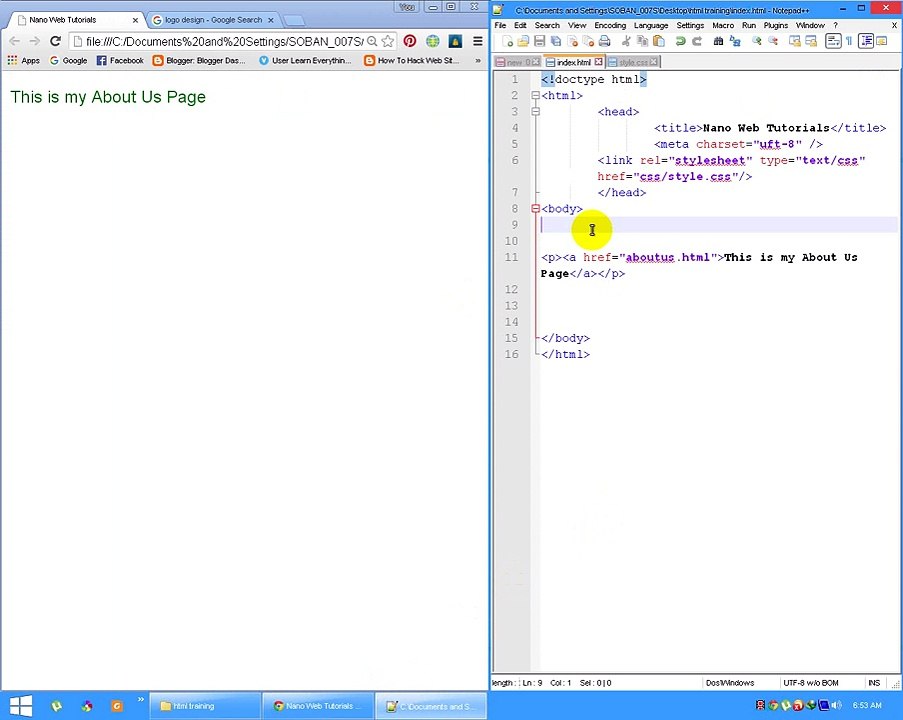903x720 pixels.
Task: Click green Undo arrow in Notepad++
Action: pos(680,41)
